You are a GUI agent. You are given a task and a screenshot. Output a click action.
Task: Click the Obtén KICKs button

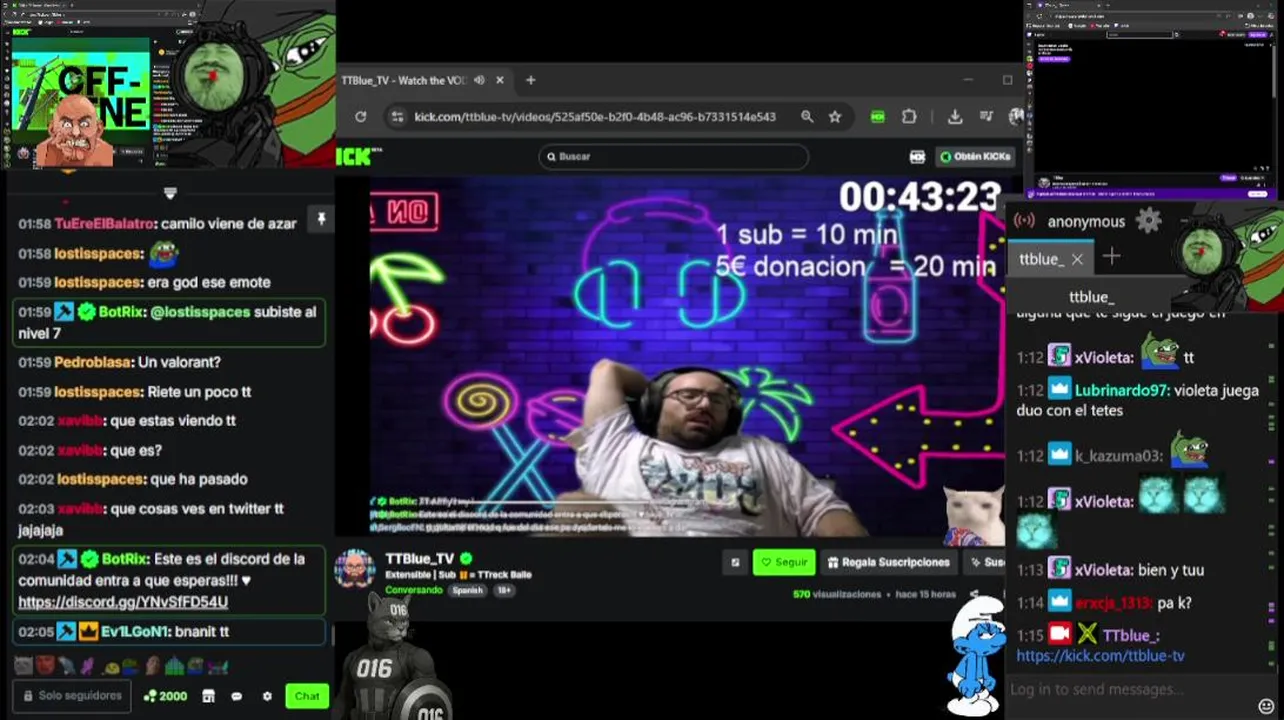click(x=976, y=156)
